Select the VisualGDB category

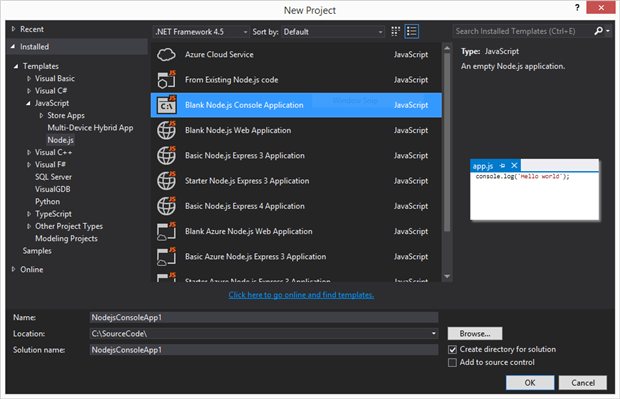pos(53,189)
